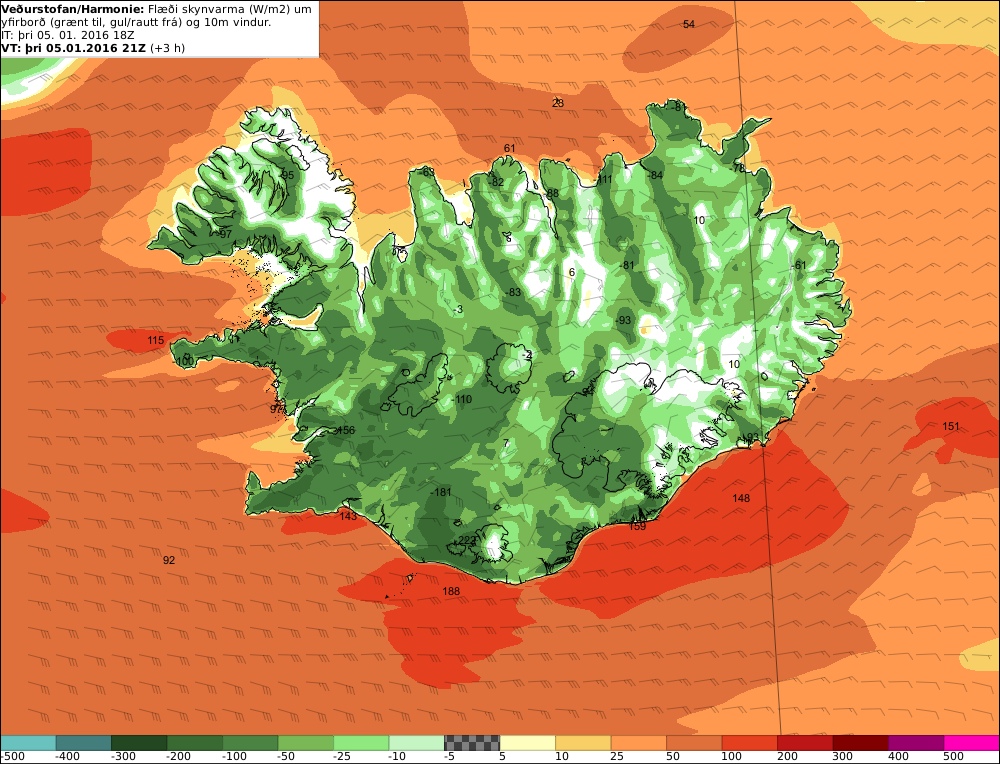Click the '100' value near Snæfellsnes tip
Screen dimensions: 1000x764
click(185, 362)
